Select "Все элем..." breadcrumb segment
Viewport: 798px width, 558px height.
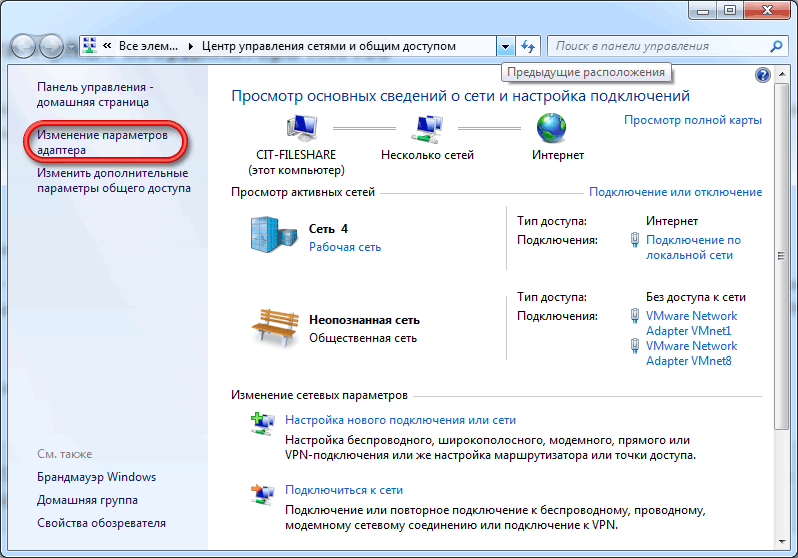click(x=148, y=46)
